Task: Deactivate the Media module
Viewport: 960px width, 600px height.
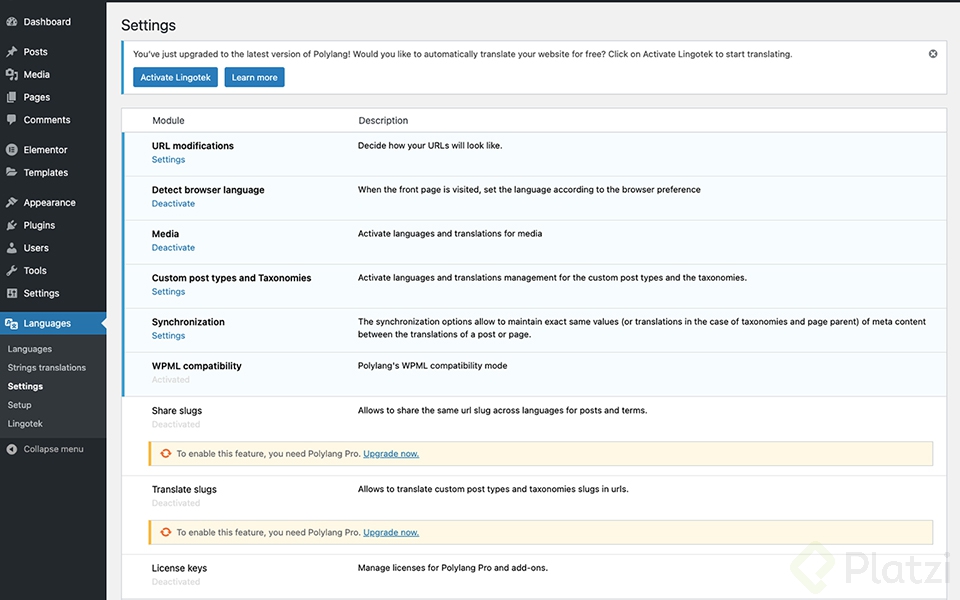Action: (173, 247)
